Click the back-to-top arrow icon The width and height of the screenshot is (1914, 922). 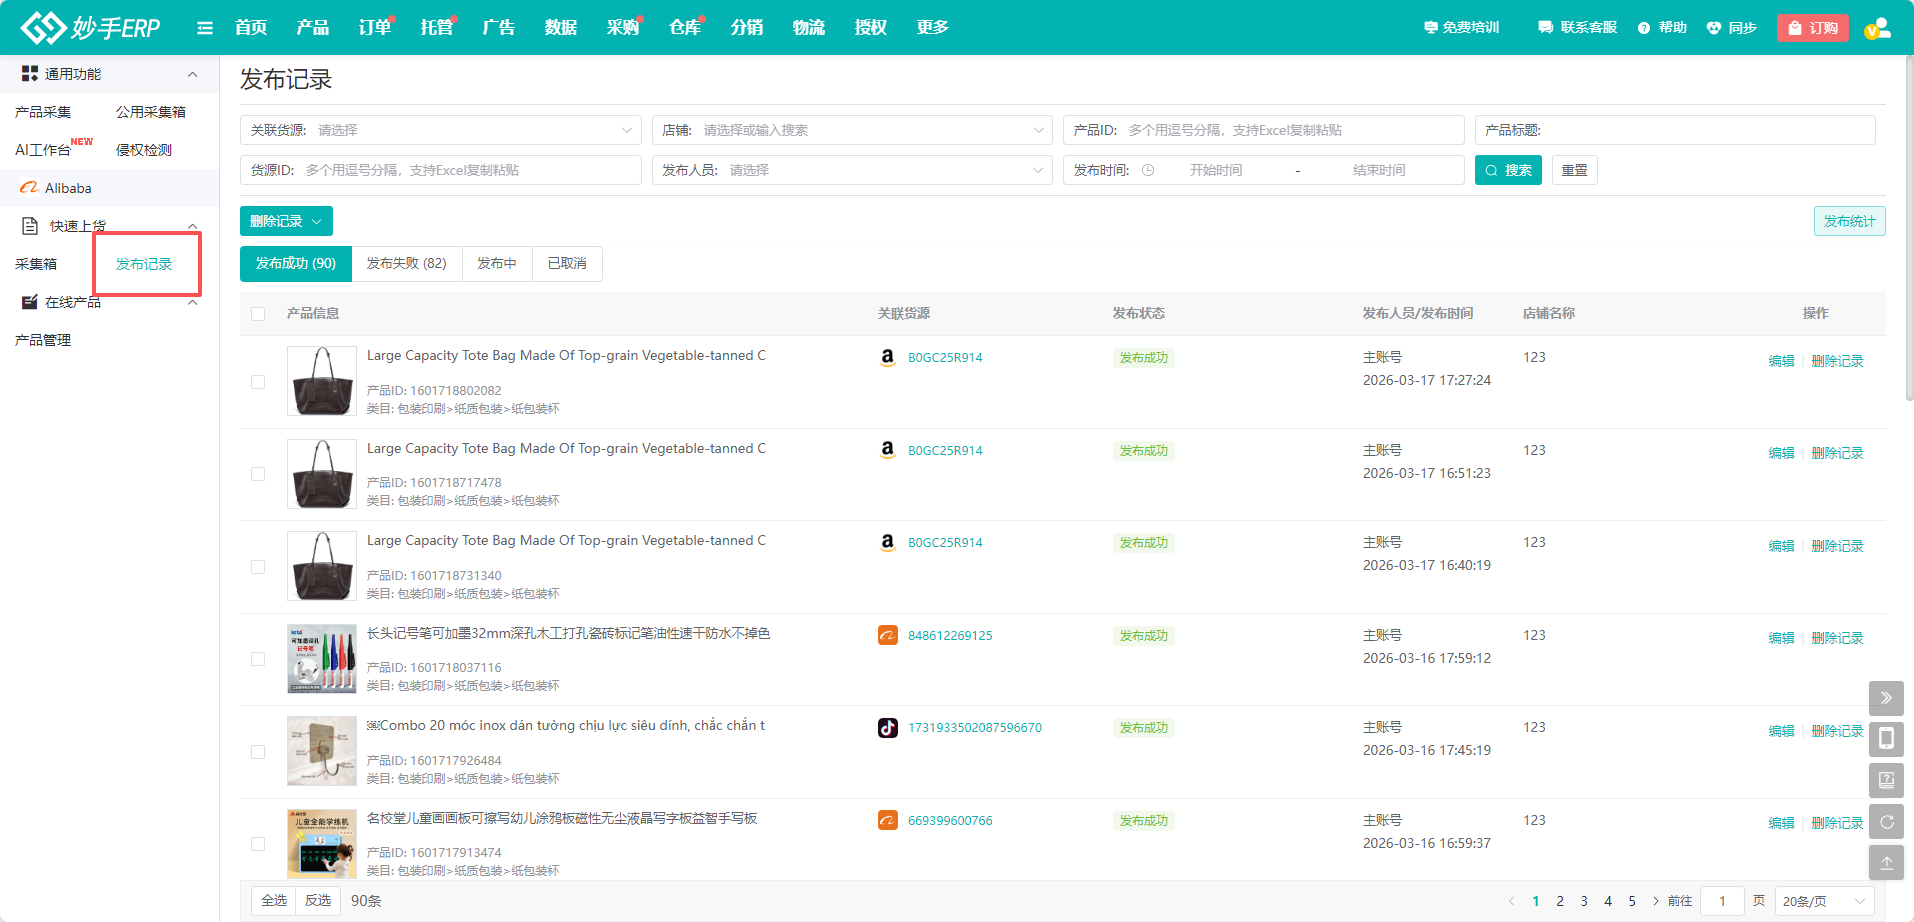tap(1886, 863)
